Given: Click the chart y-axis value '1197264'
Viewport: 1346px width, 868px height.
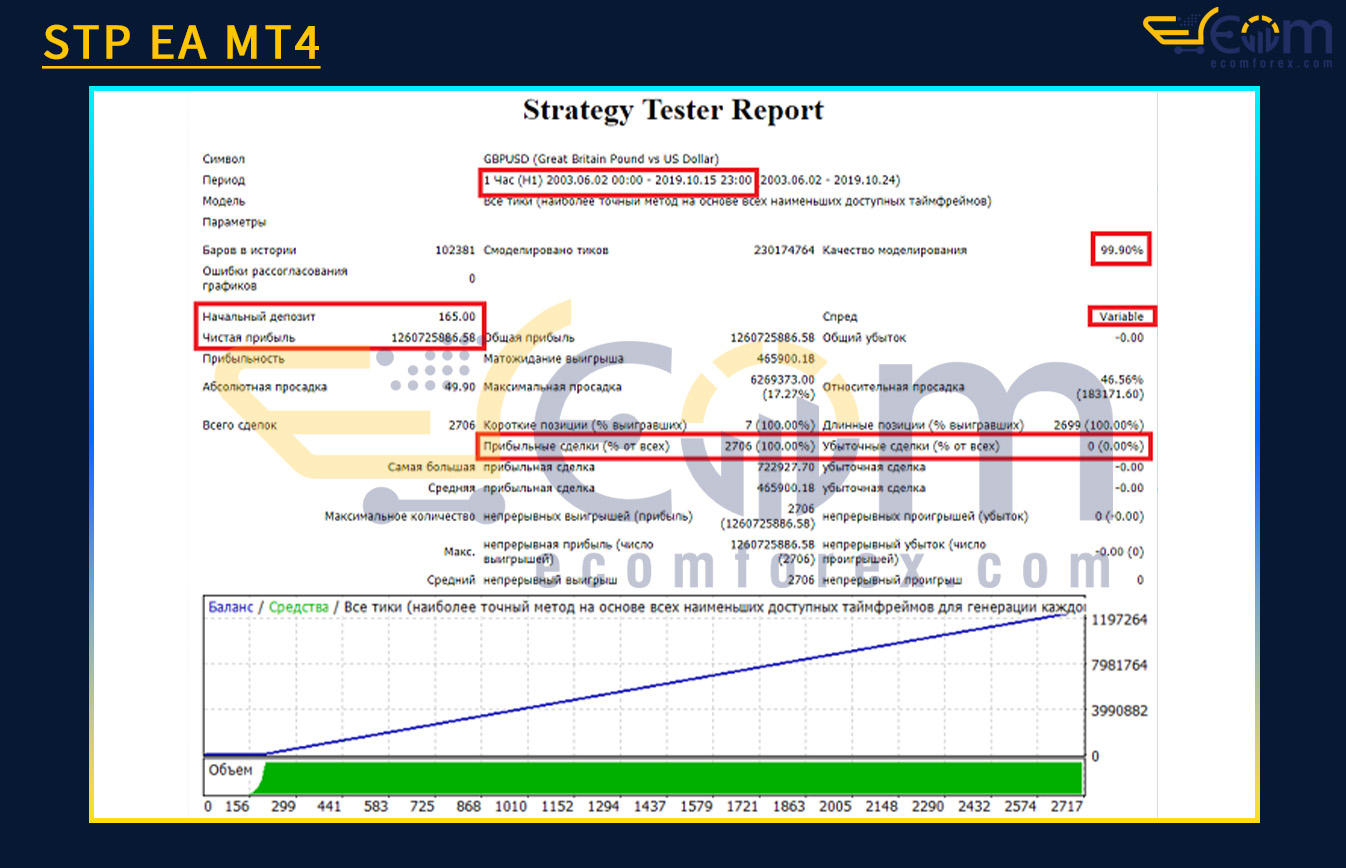Looking at the screenshot, I should tap(1119, 620).
